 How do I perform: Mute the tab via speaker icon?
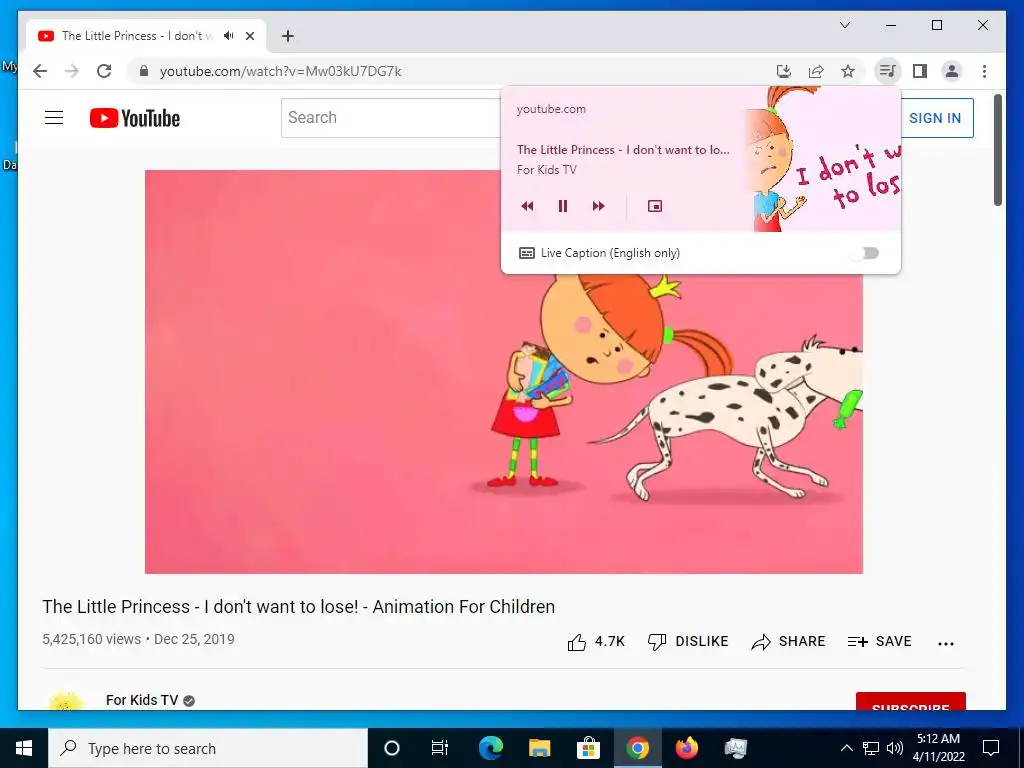coord(229,36)
